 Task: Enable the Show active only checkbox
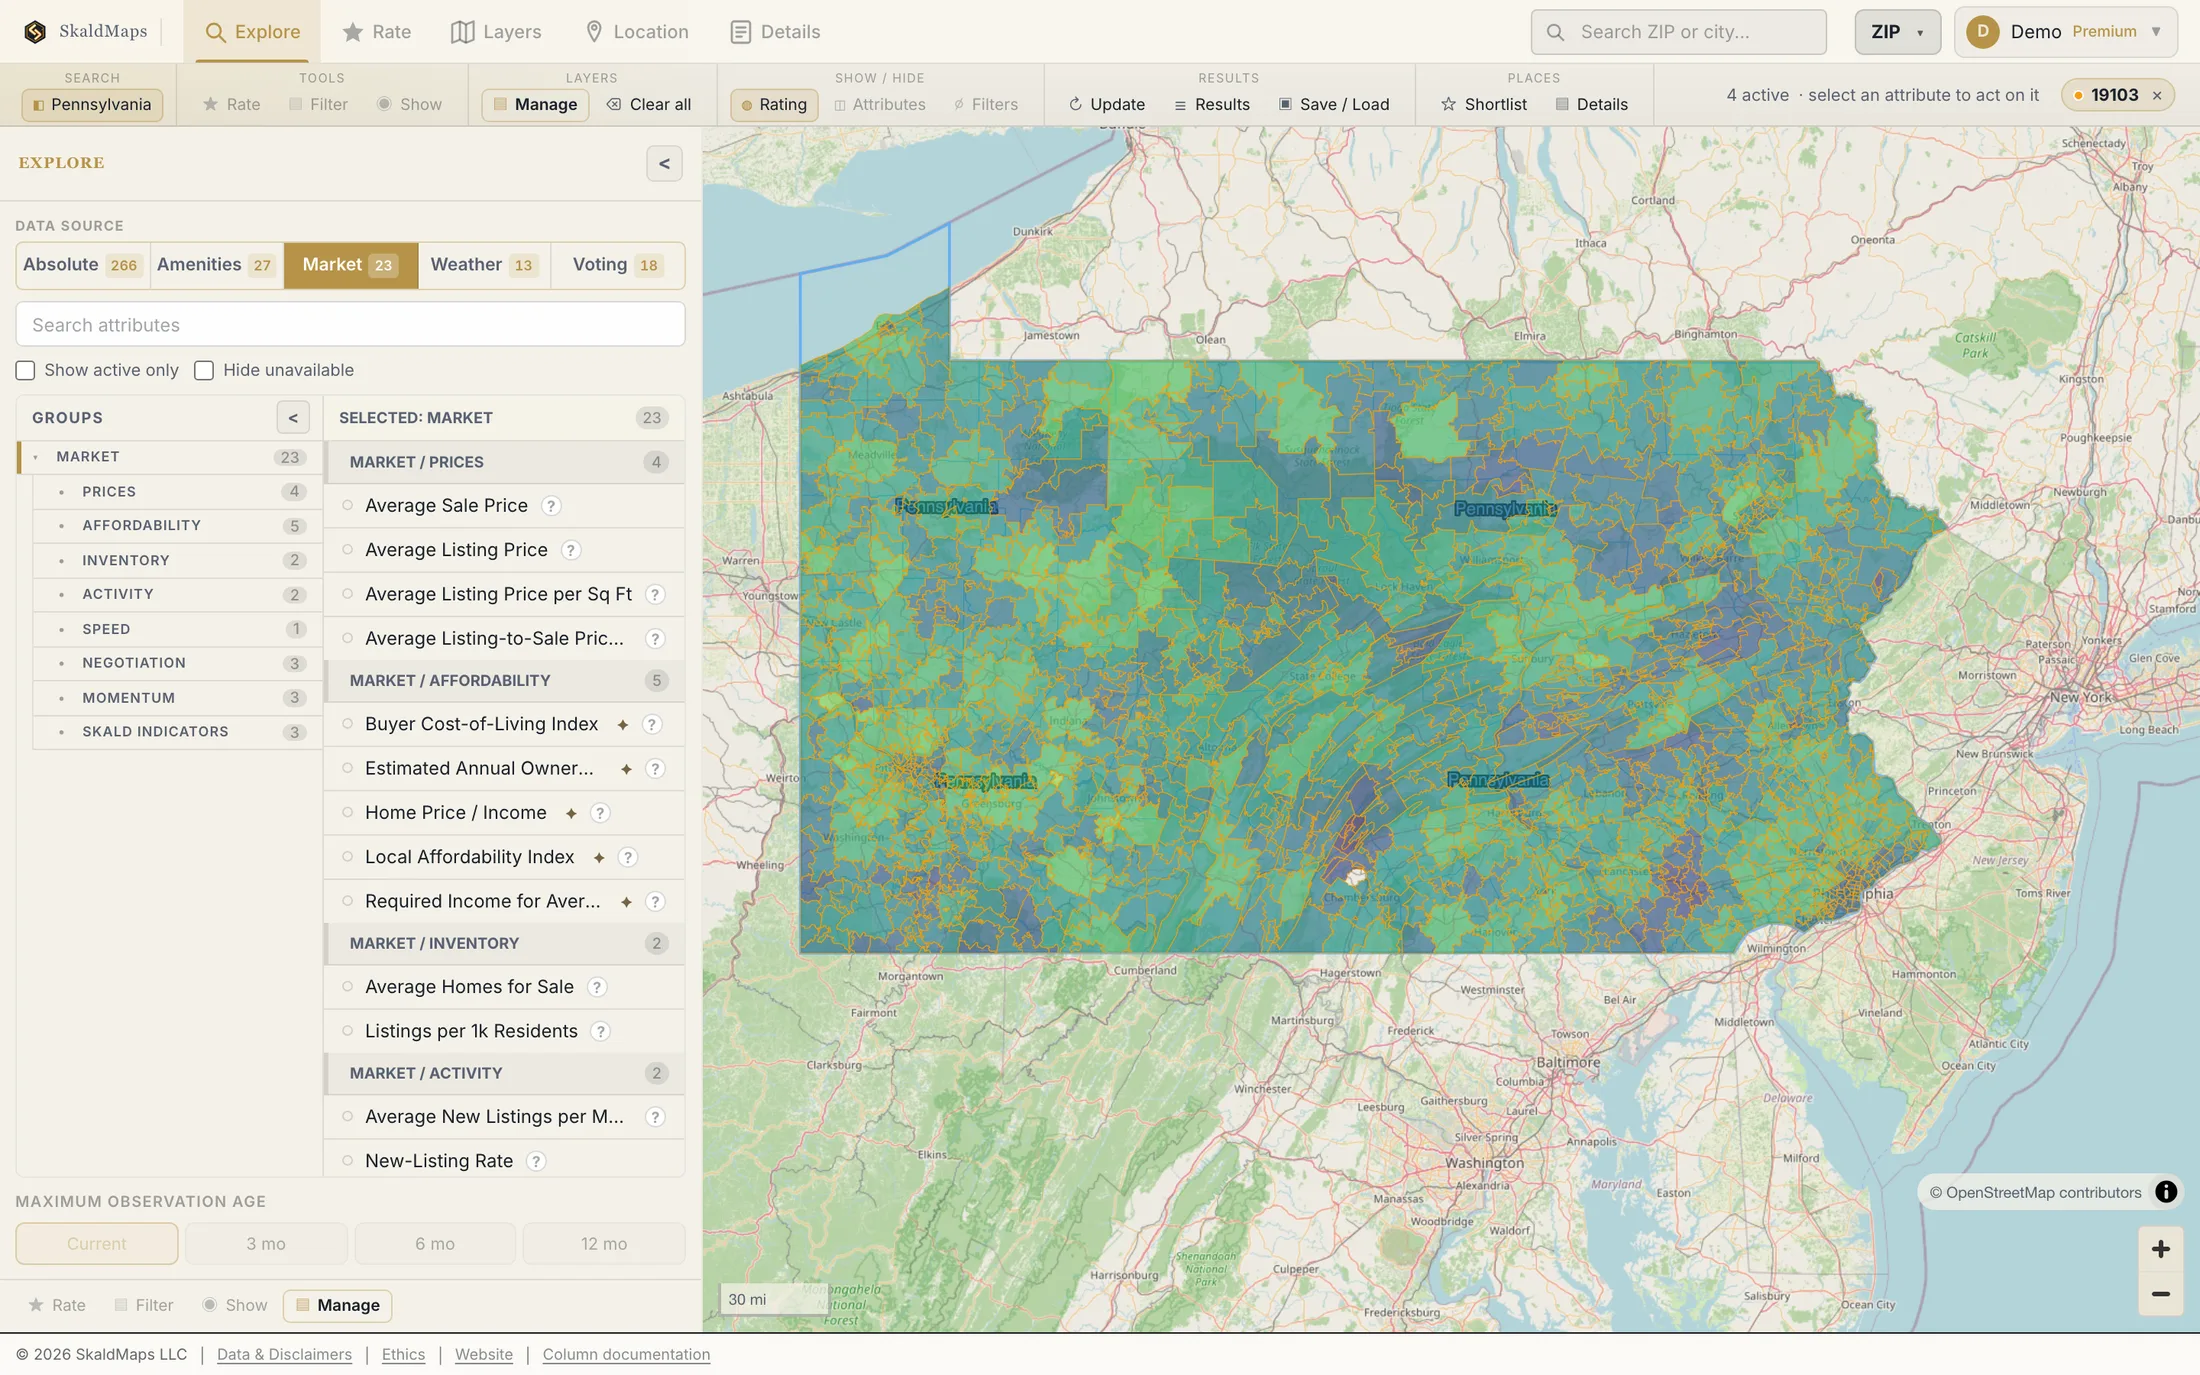point(26,371)
